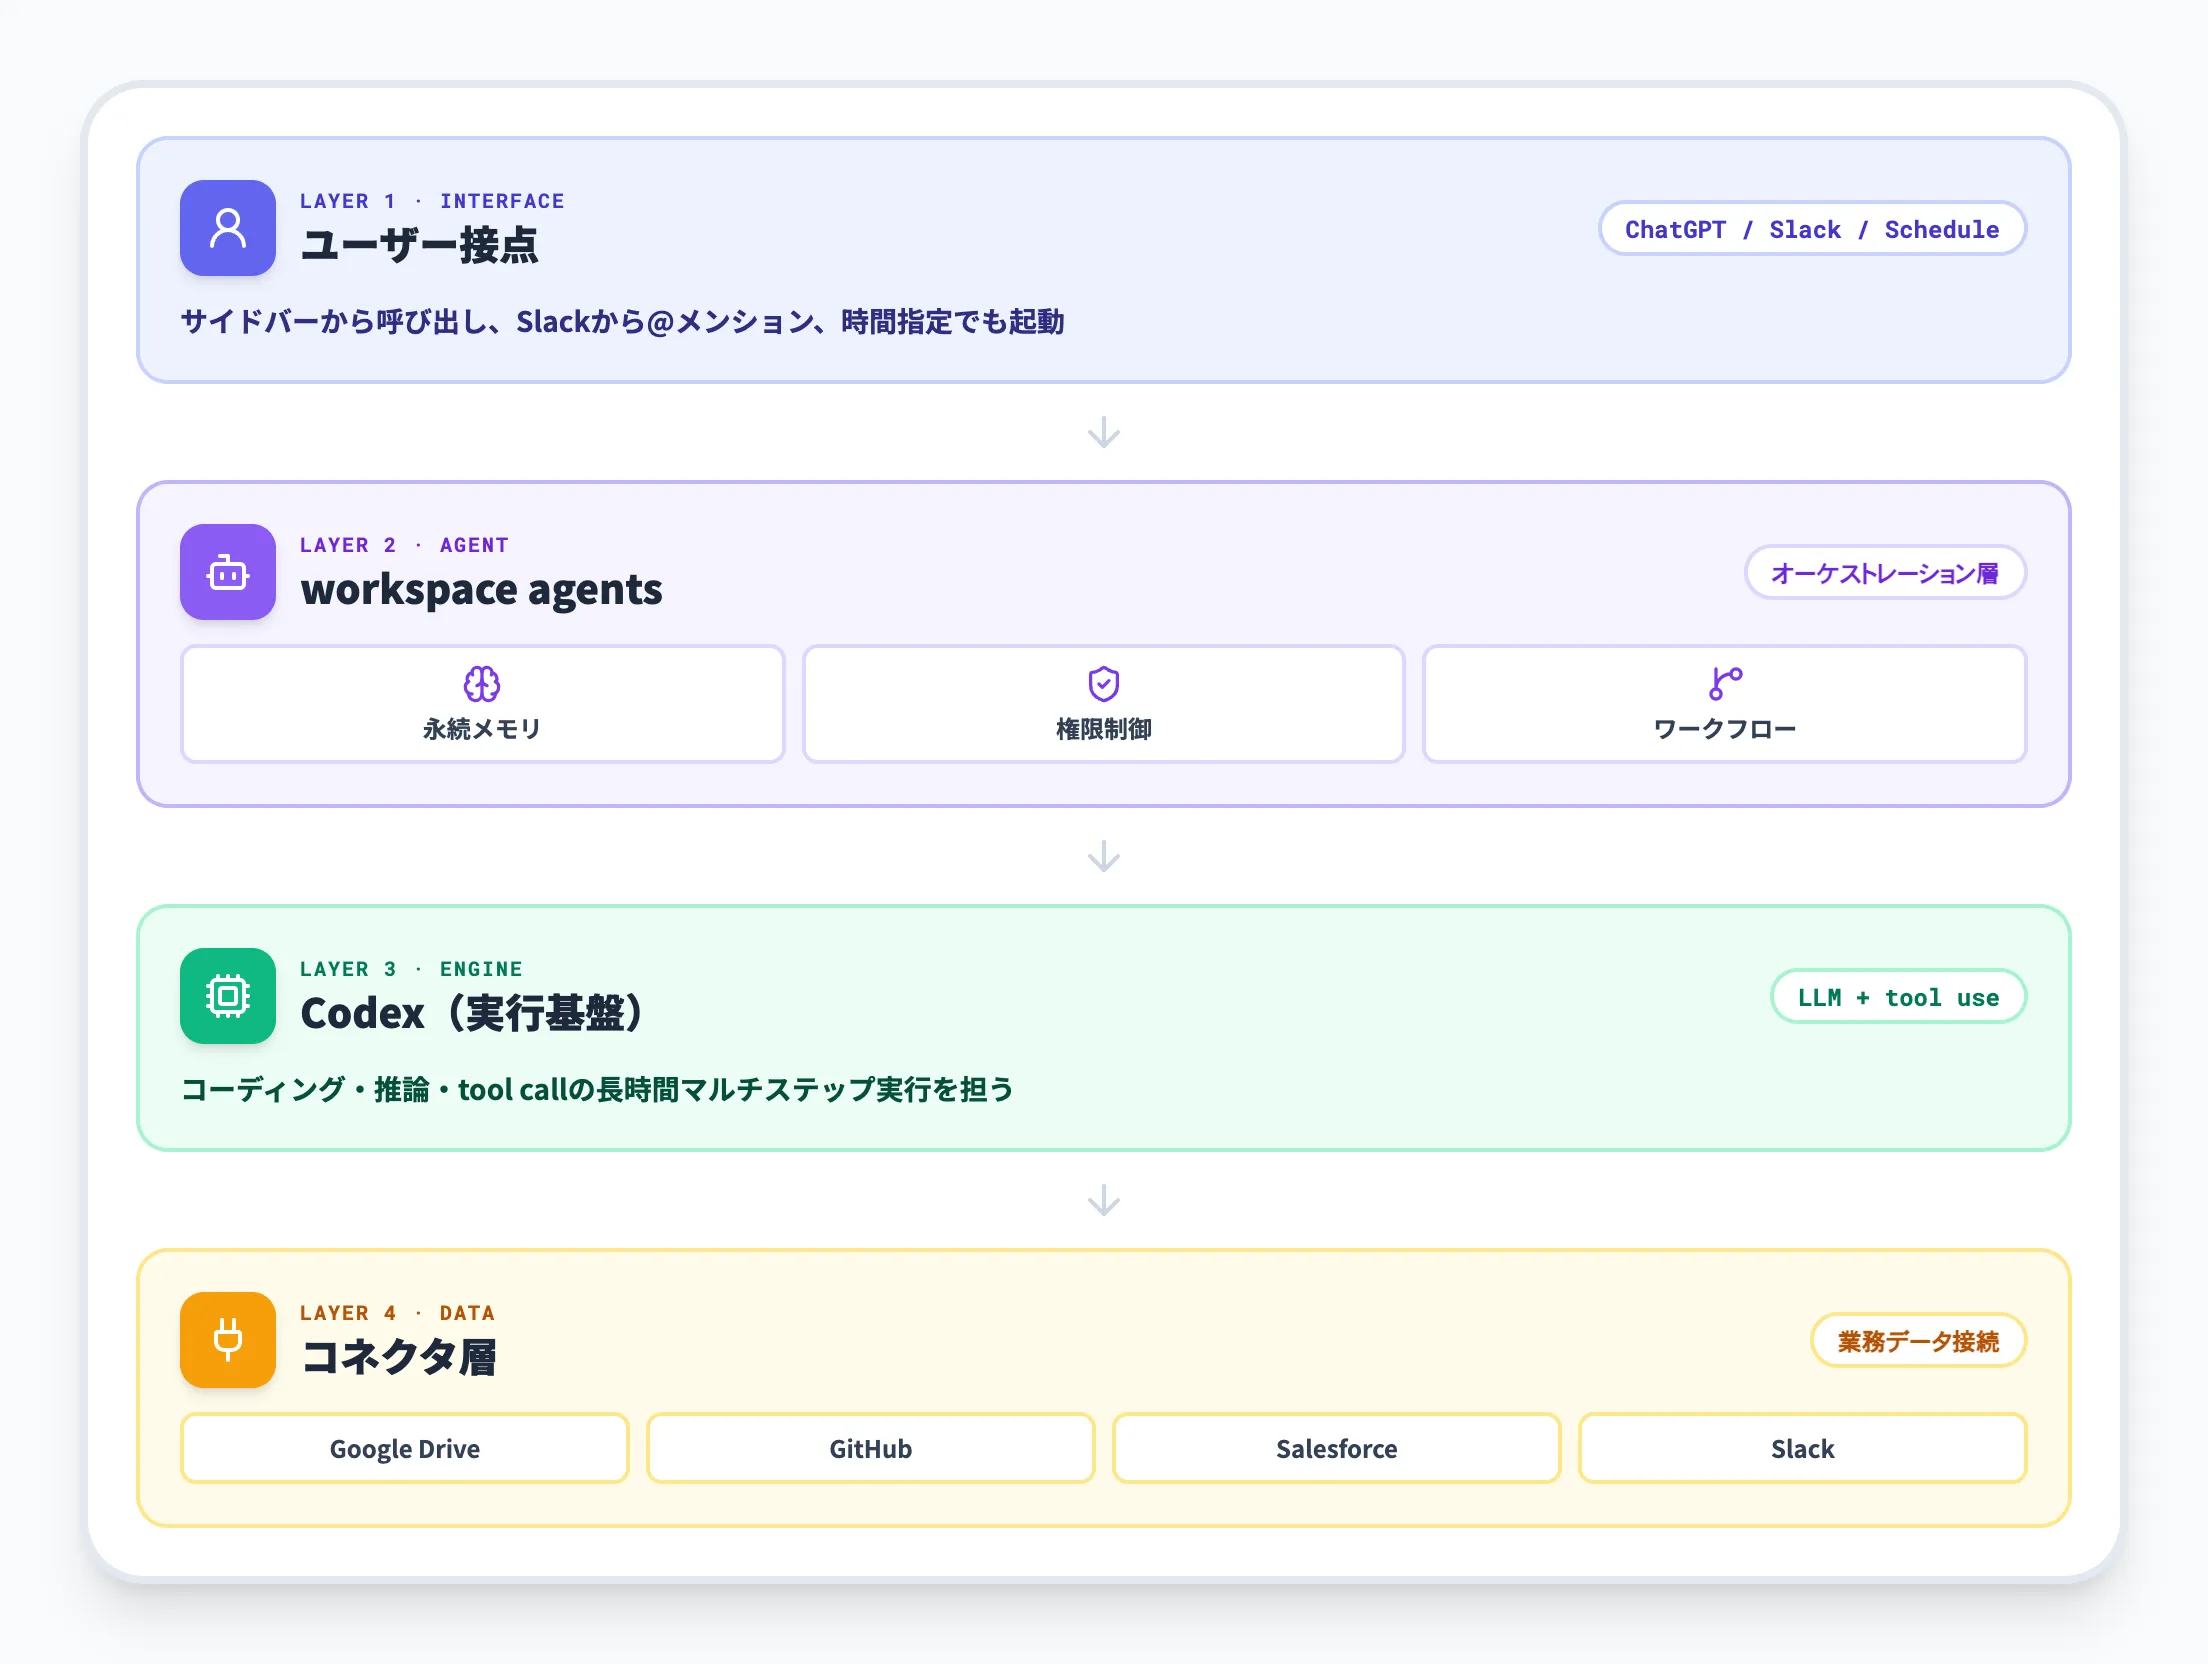
Task: Click the 業務データ接続 pill on Layer 4
Action: pos(1917,1341)
